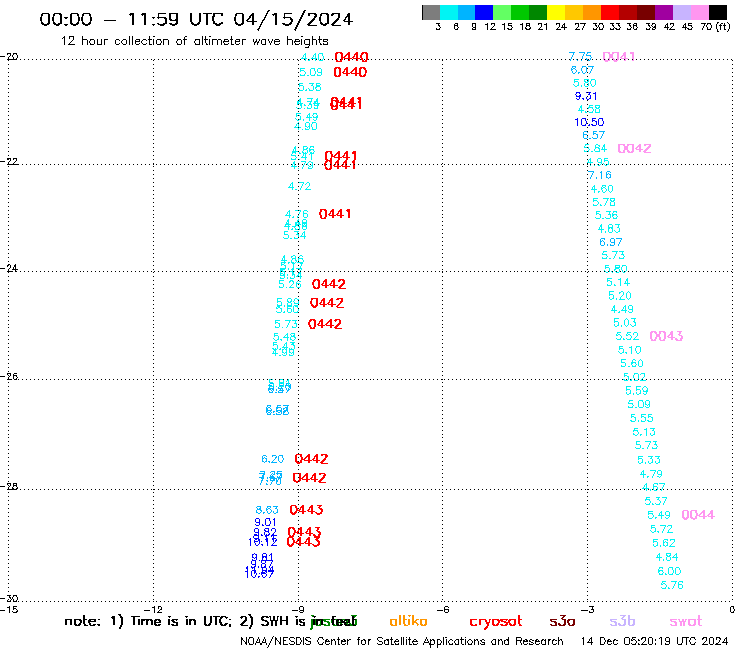Click wave height value '5.34'
This screenshot has height=650, width=740.
click(x=294, y=235)
